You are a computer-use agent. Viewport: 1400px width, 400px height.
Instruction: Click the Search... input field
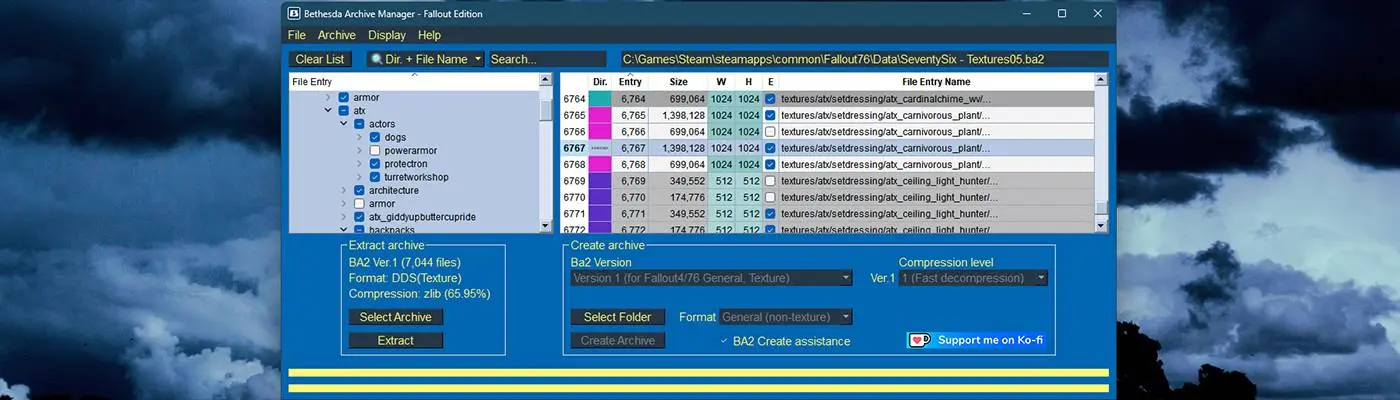(x=547, y=60)
